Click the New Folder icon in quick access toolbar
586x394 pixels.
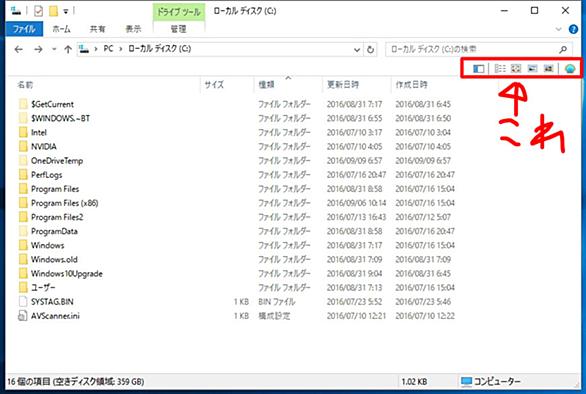tap(53, 11)
